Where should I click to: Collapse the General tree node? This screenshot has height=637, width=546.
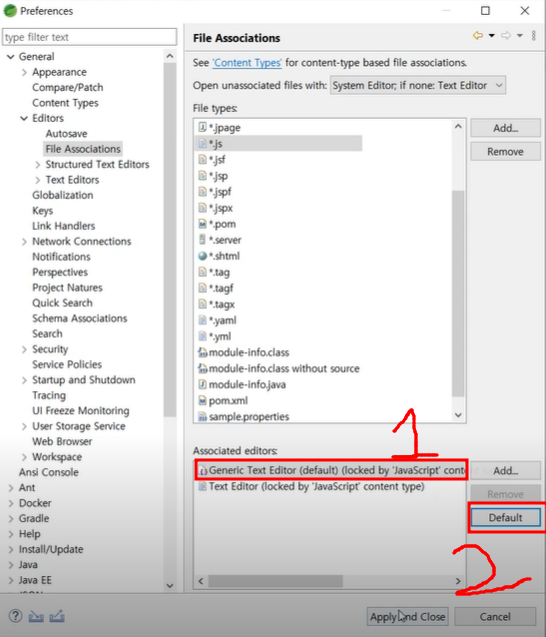[11, 56]
